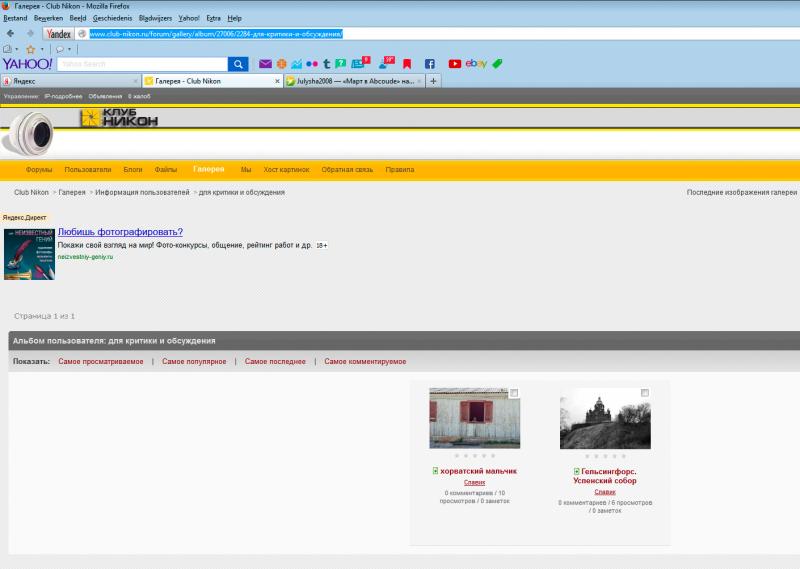Open the Любишь фотографировать? ad link
Image resolution: width=800 pixels, height=569 pixels.
coord(120,232)
